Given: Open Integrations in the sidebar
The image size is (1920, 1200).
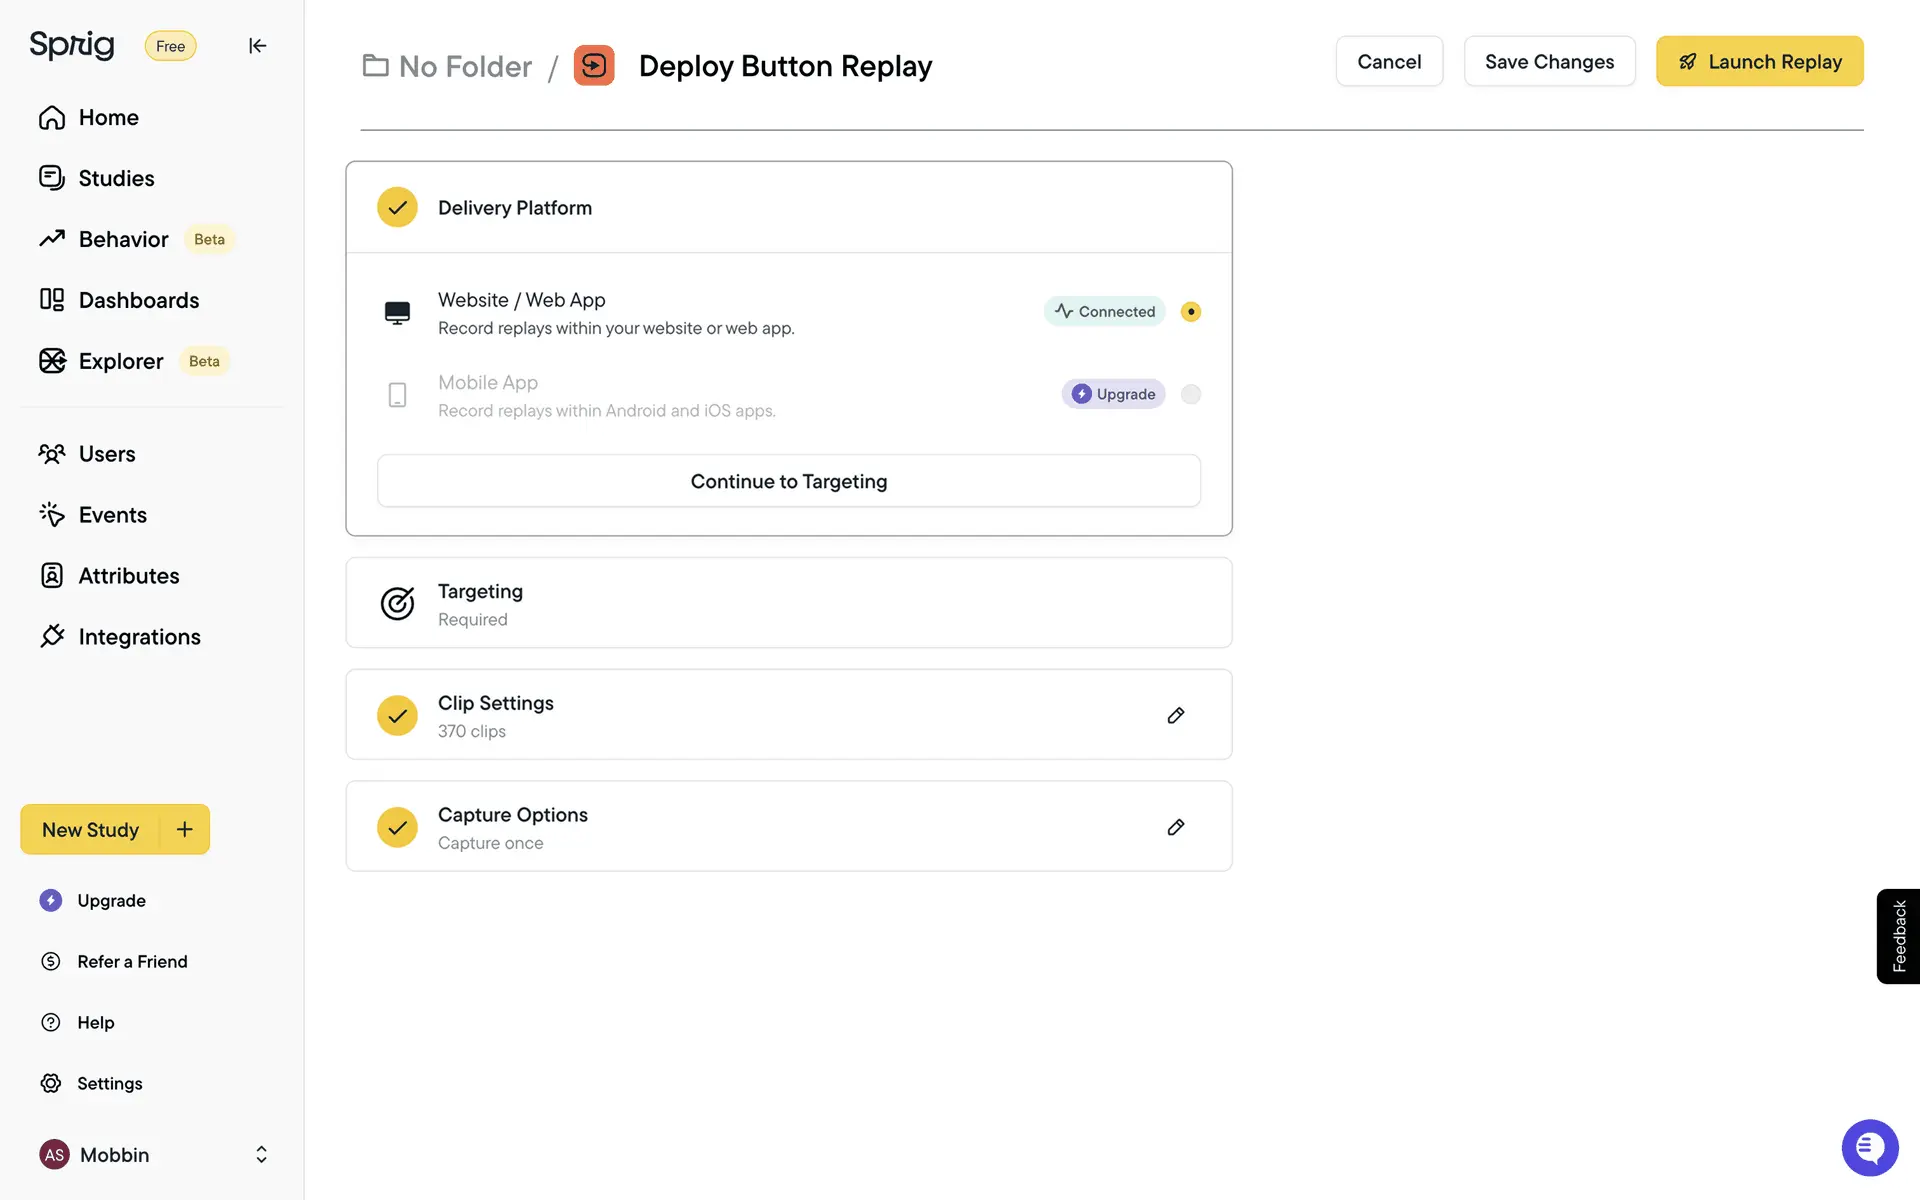Looking at the screenshot, I should click(x=139, y=637).
